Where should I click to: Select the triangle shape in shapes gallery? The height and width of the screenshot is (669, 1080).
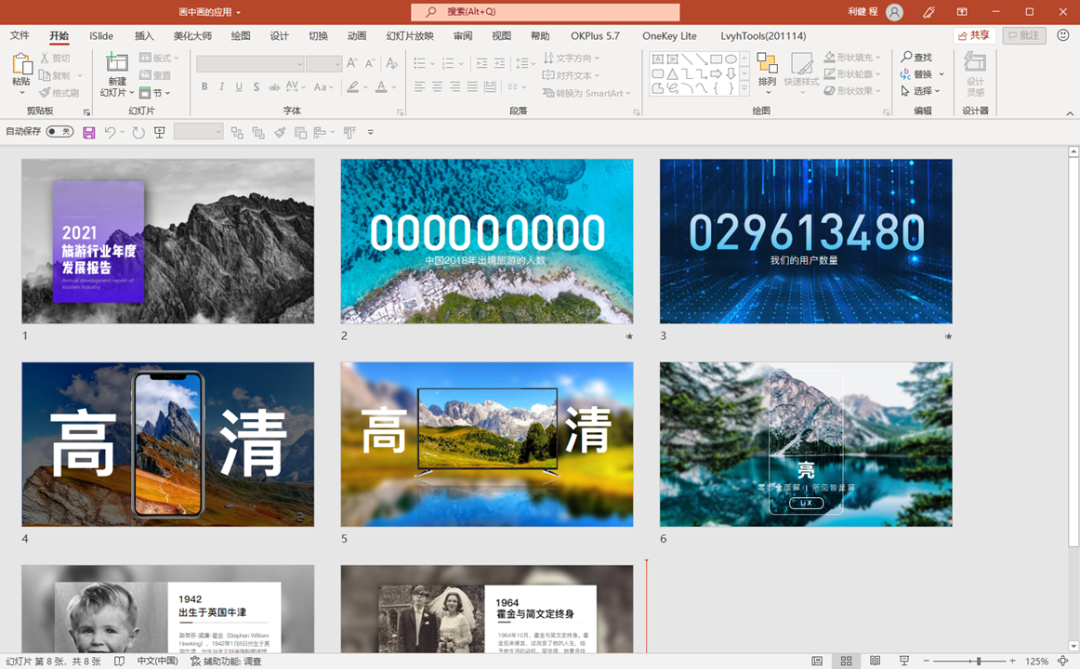(x=672, y=74)
